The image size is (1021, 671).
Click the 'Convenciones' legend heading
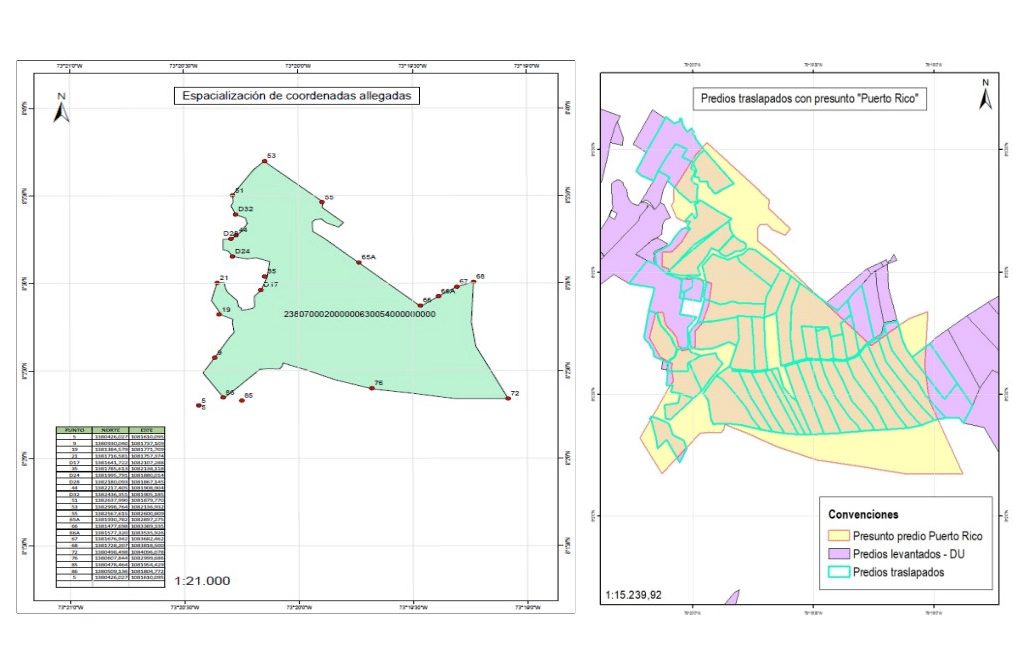pyautogui.click(x=862, y=514)
